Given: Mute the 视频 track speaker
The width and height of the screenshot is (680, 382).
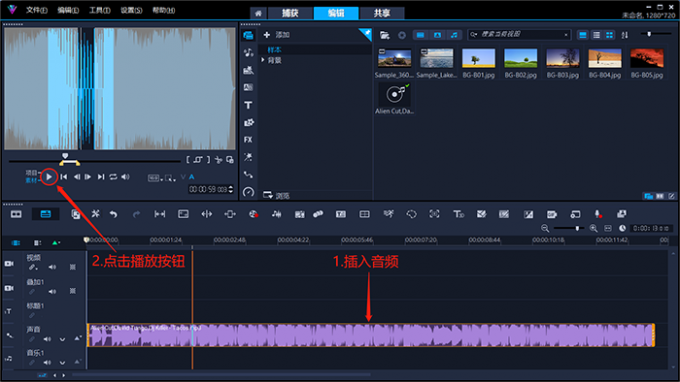Looking at the screenshot, I should [x=52, y=267].
